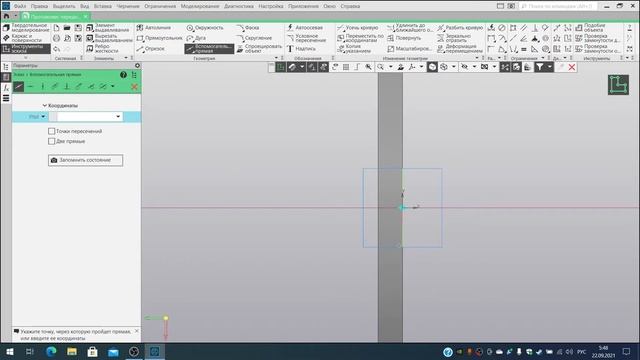Click the save document icon
This screenshot has height=360, width=640.
tap(78, 28)
